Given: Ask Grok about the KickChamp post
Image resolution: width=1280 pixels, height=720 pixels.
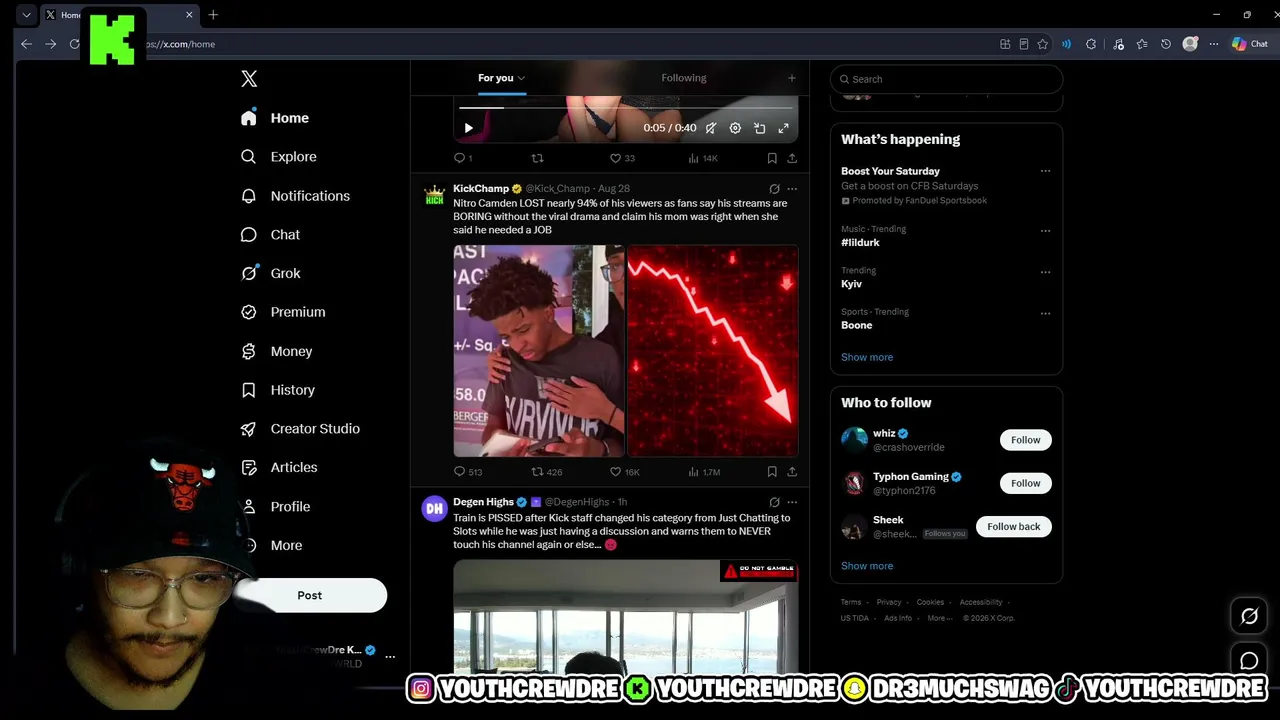Looking at the screenshot, I should [x=774, y=188].
